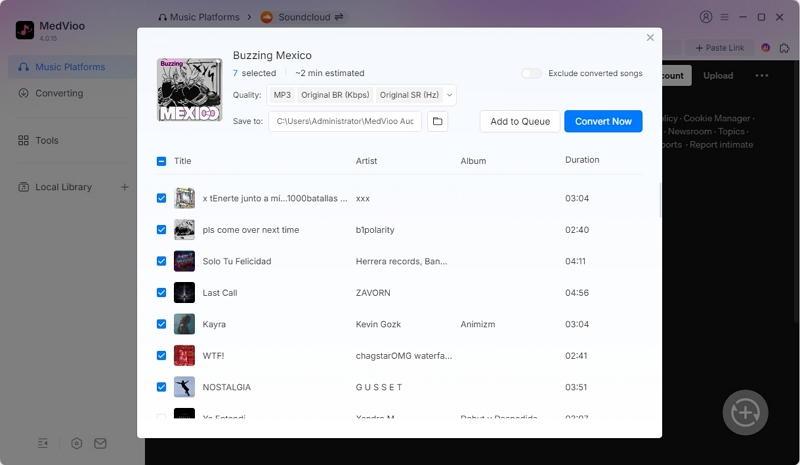Sort by Artist column header
The image size is (800, 465).
tap(366, 161)
